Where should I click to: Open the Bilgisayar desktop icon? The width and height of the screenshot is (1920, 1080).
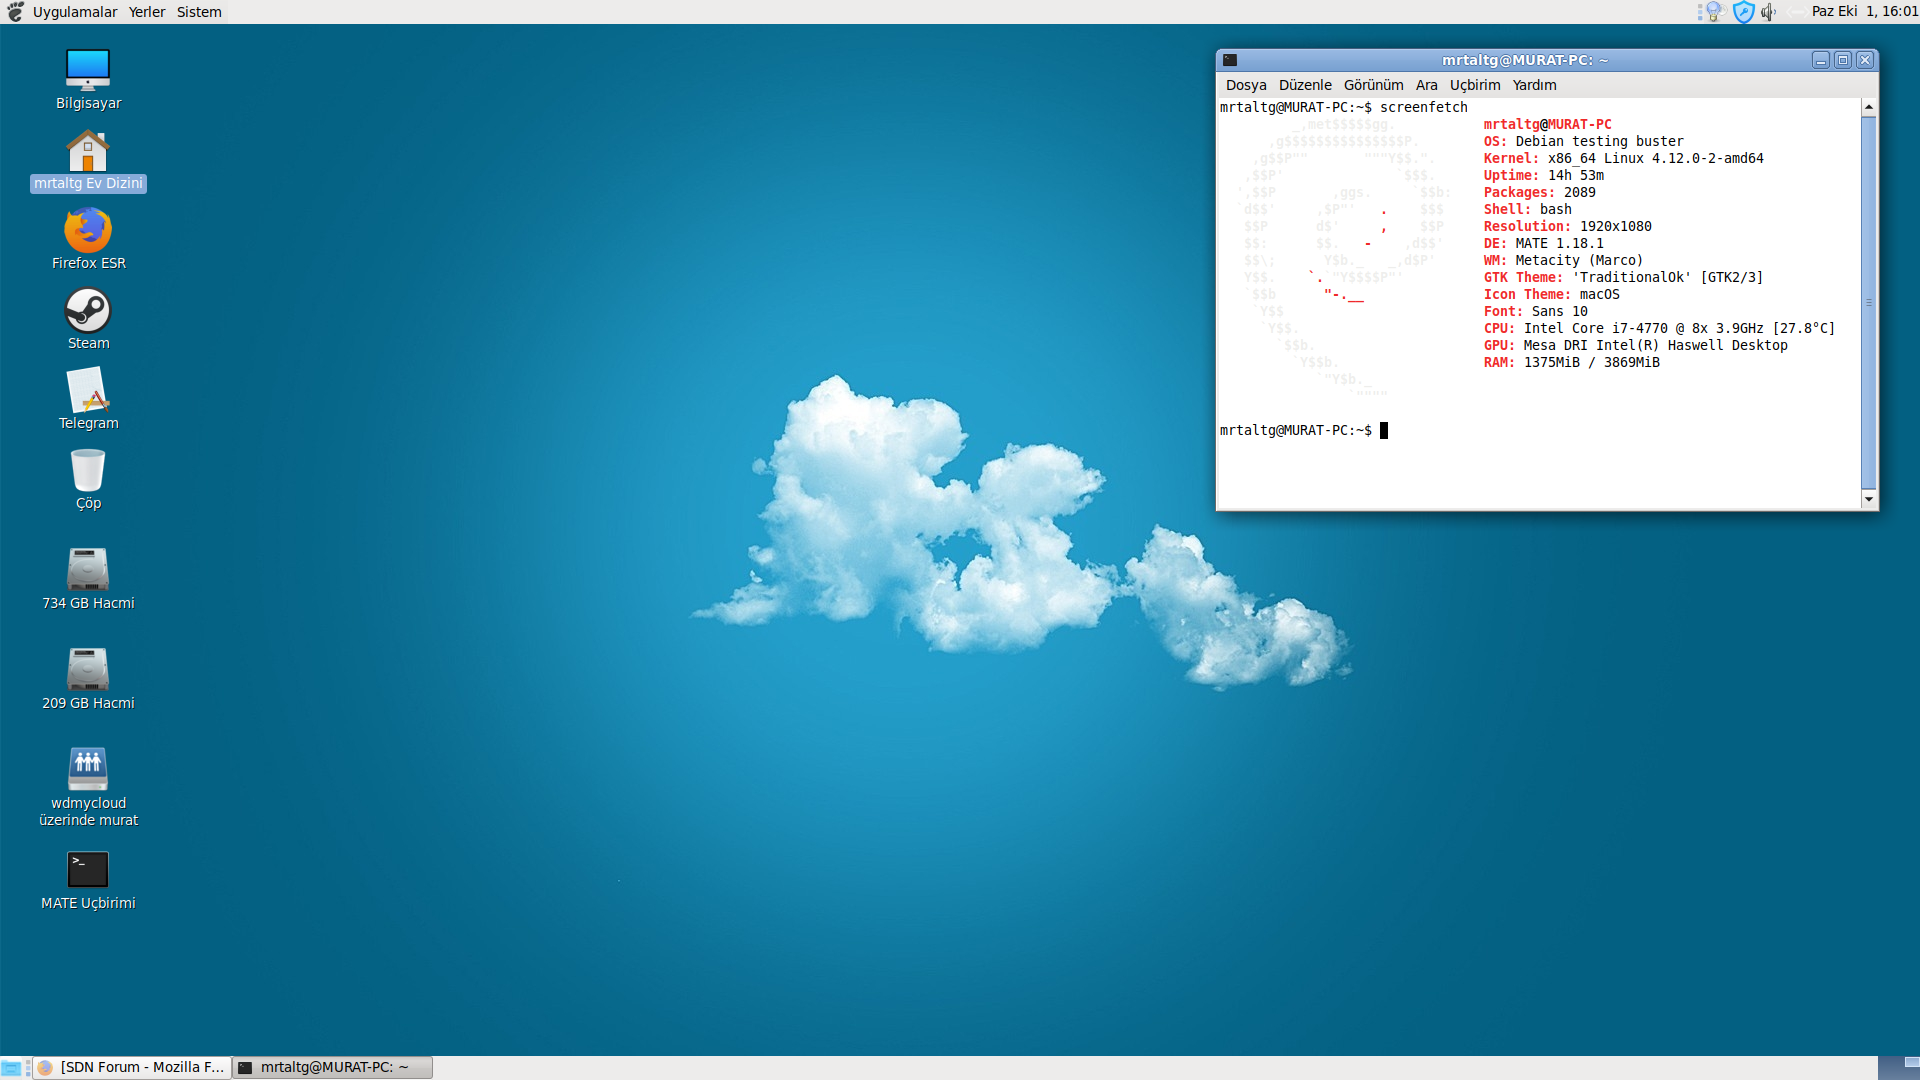(88, 70)
